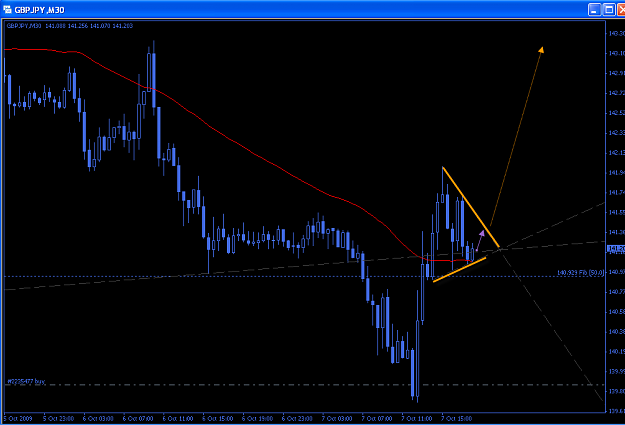The width and height of the screenshot is (625, 425).
Task: Click the 141.74 price scale label
Action: tap(616, 192)
